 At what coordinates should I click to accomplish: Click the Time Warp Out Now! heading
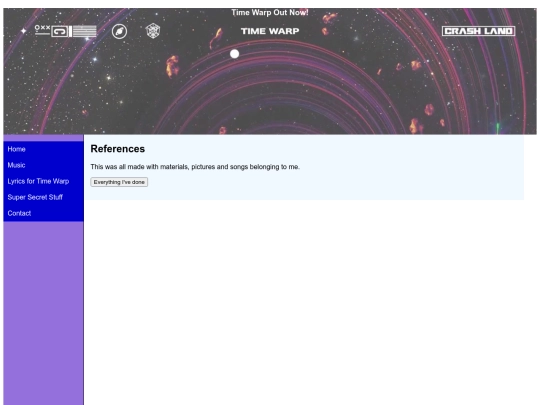point(270,13)
